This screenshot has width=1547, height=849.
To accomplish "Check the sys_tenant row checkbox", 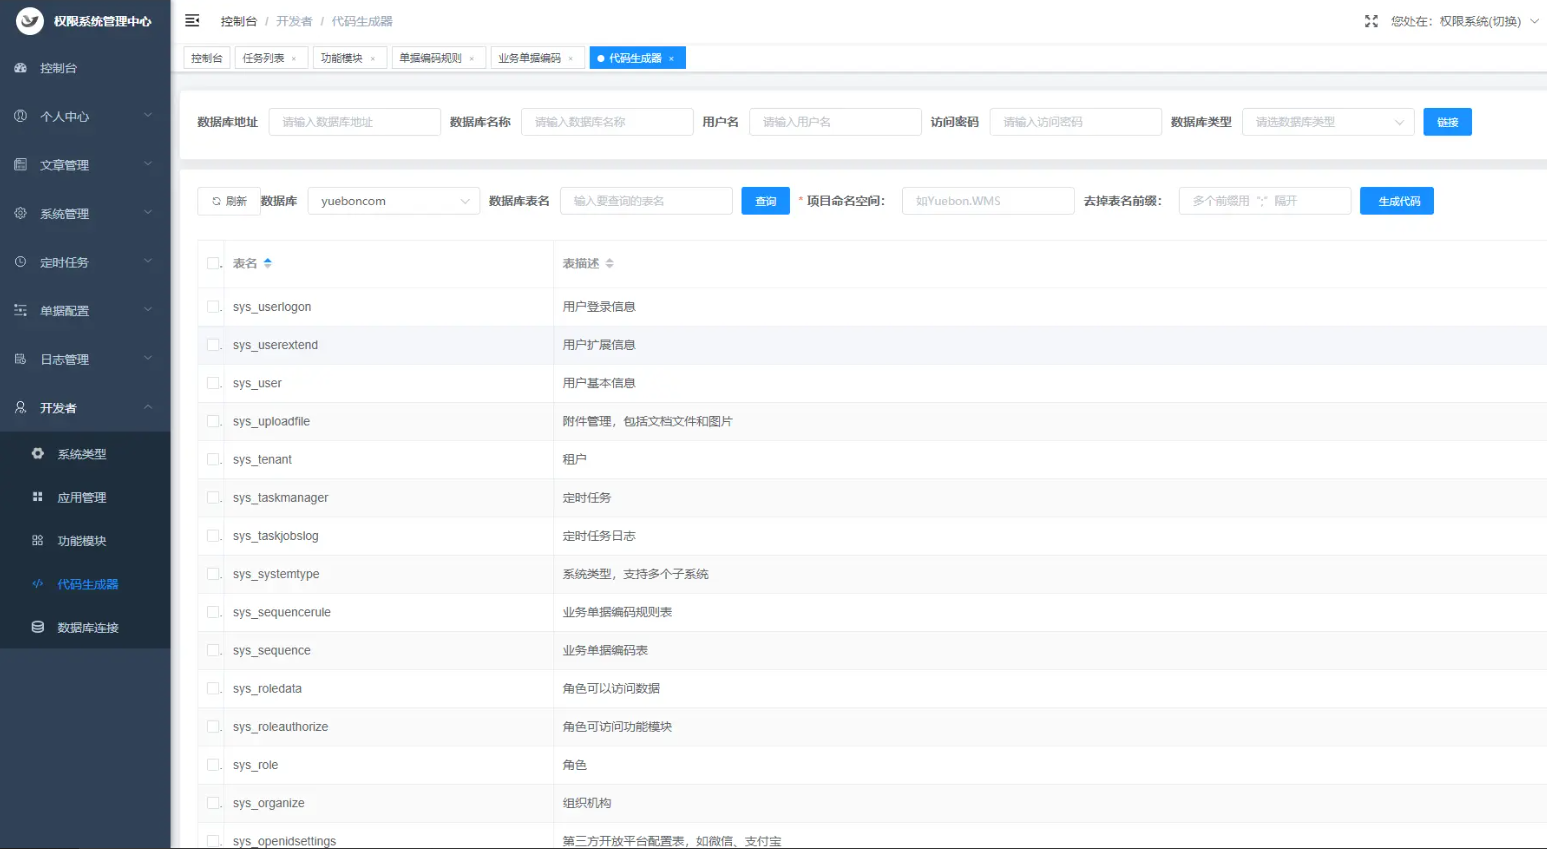I will click(213, 459).
